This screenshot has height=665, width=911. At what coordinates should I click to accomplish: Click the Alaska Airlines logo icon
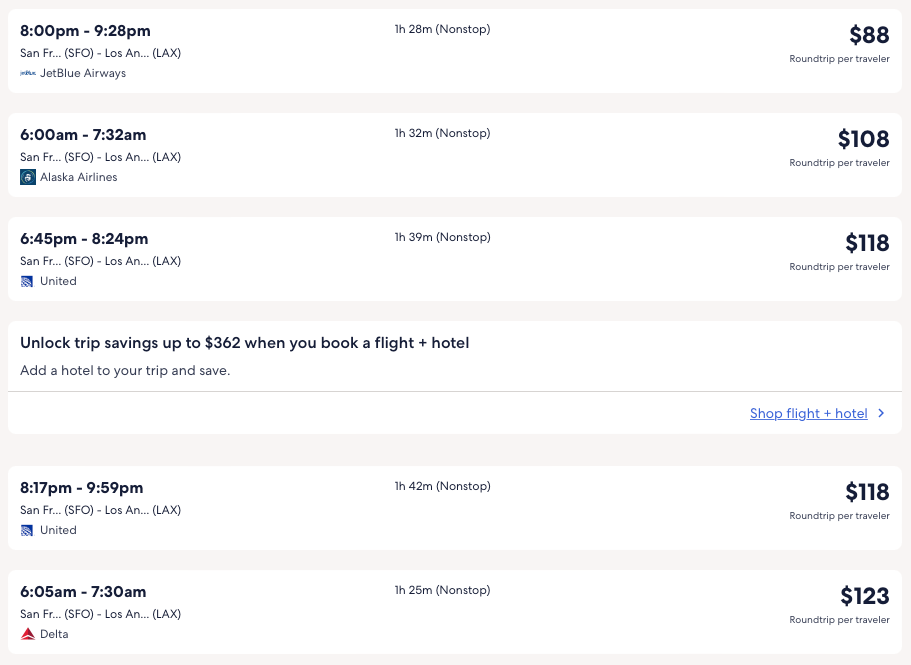coord(28,177)
